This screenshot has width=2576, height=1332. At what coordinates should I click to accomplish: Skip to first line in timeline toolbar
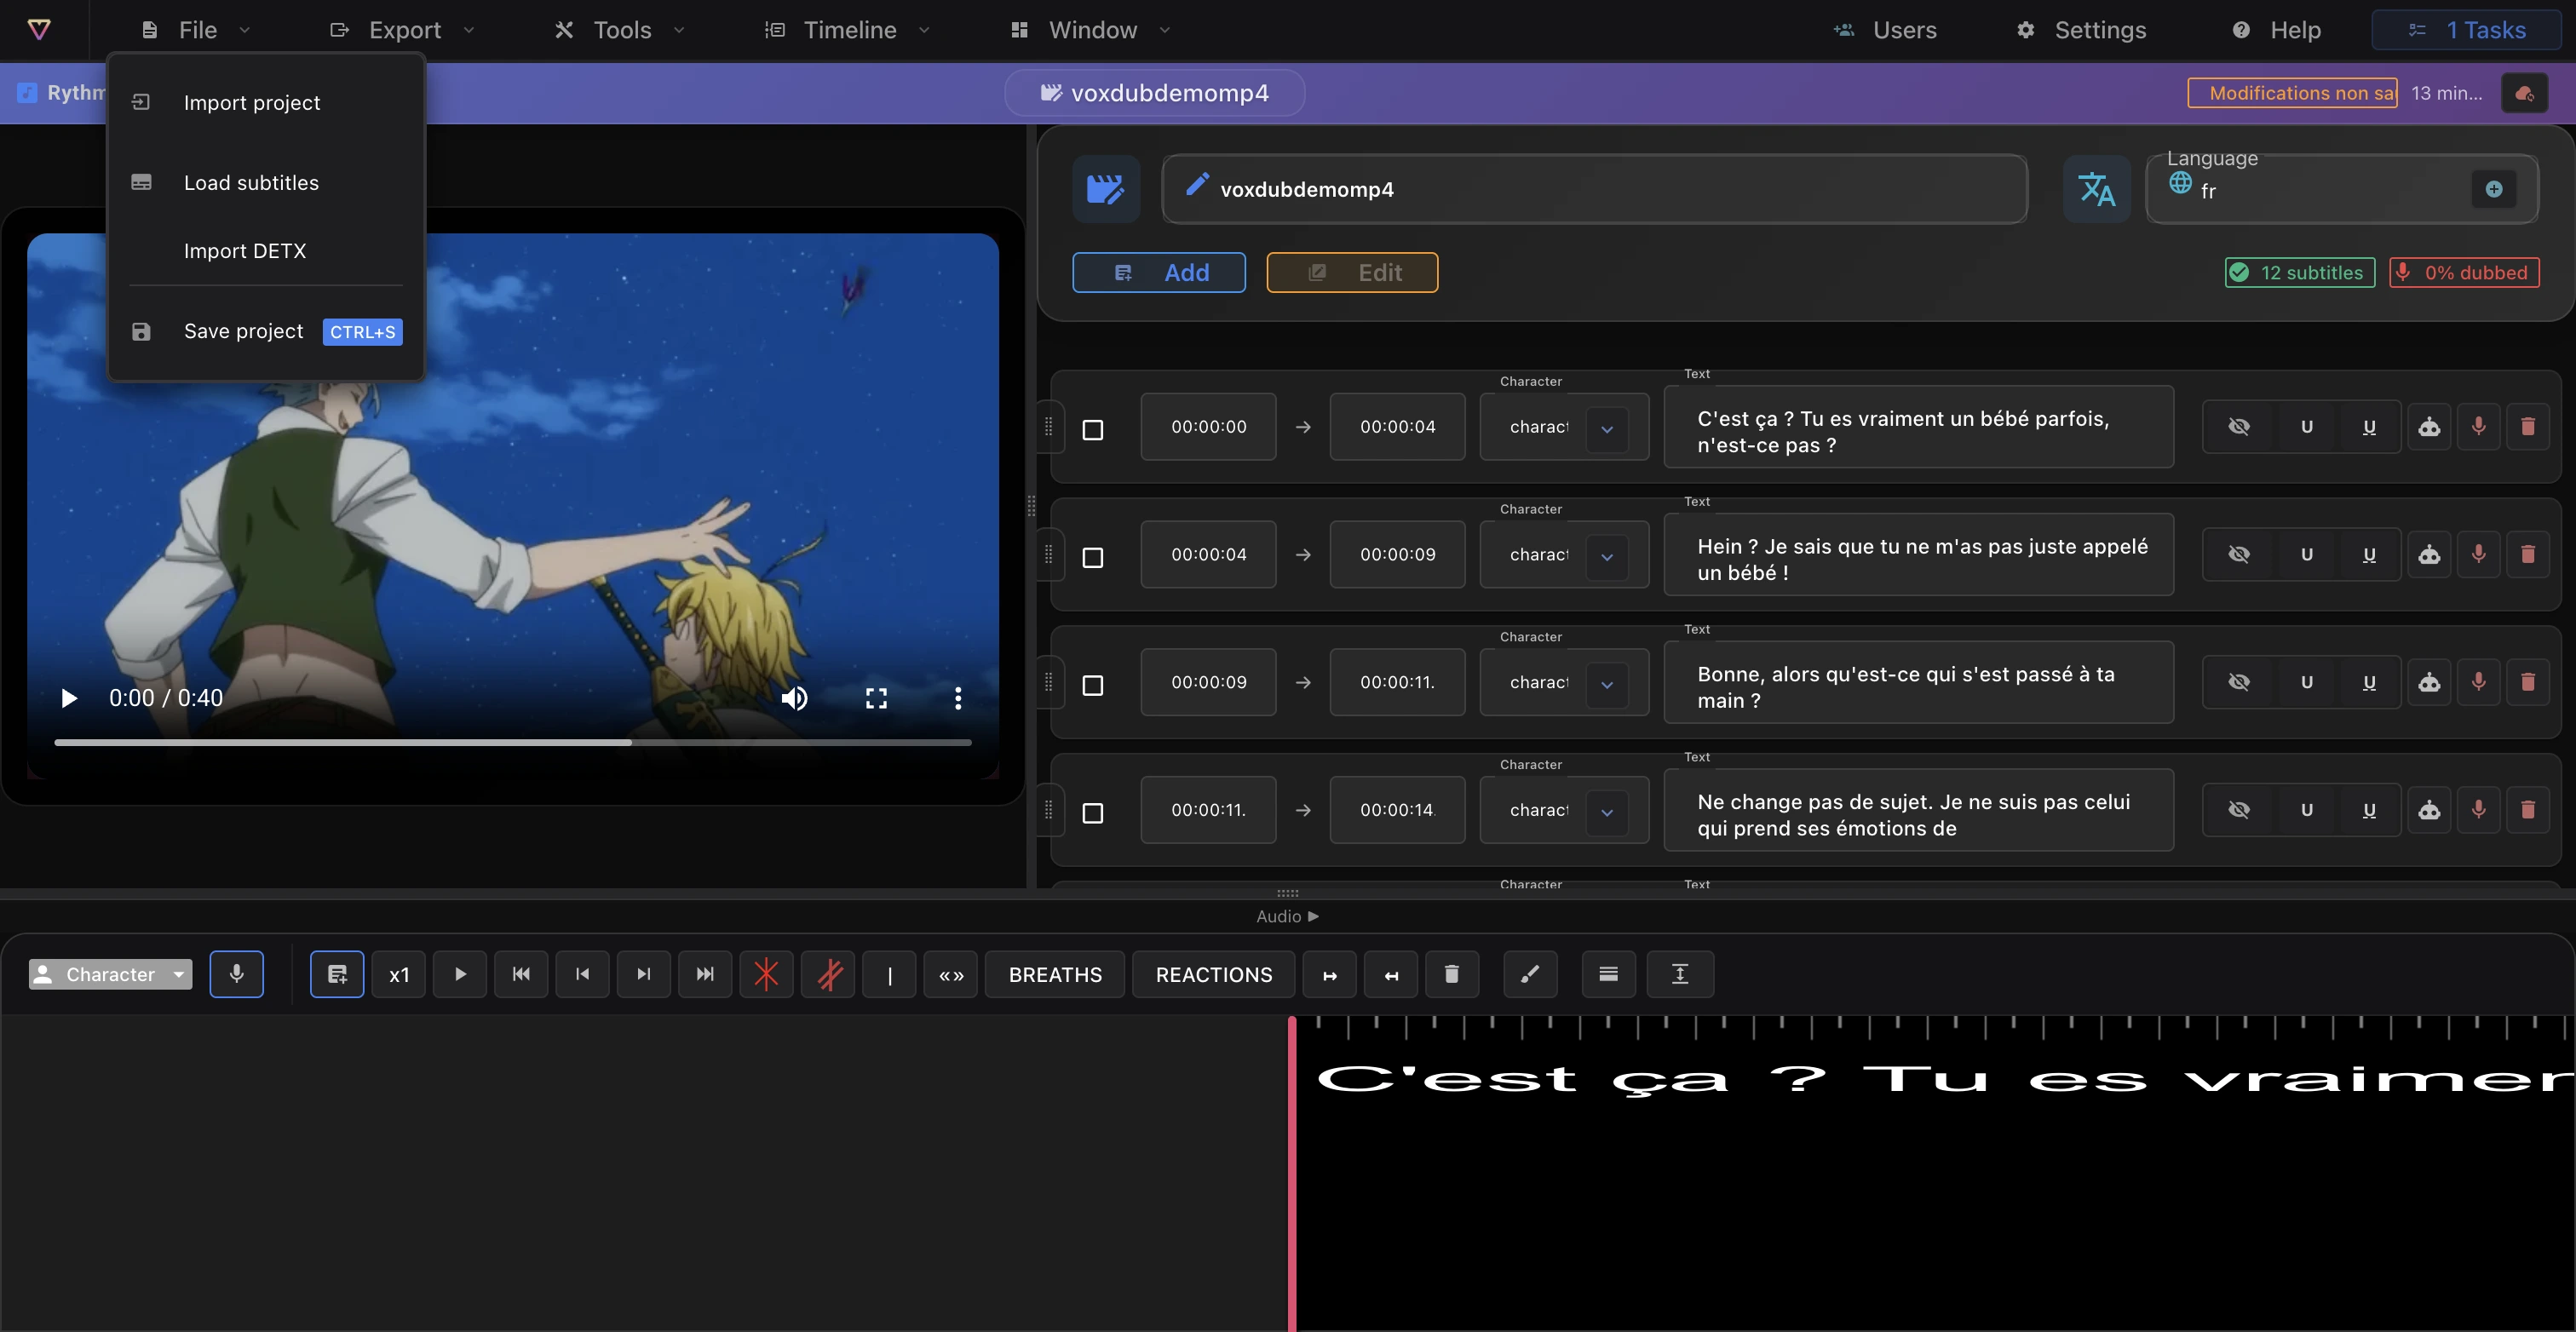click(x=521, y=974)
